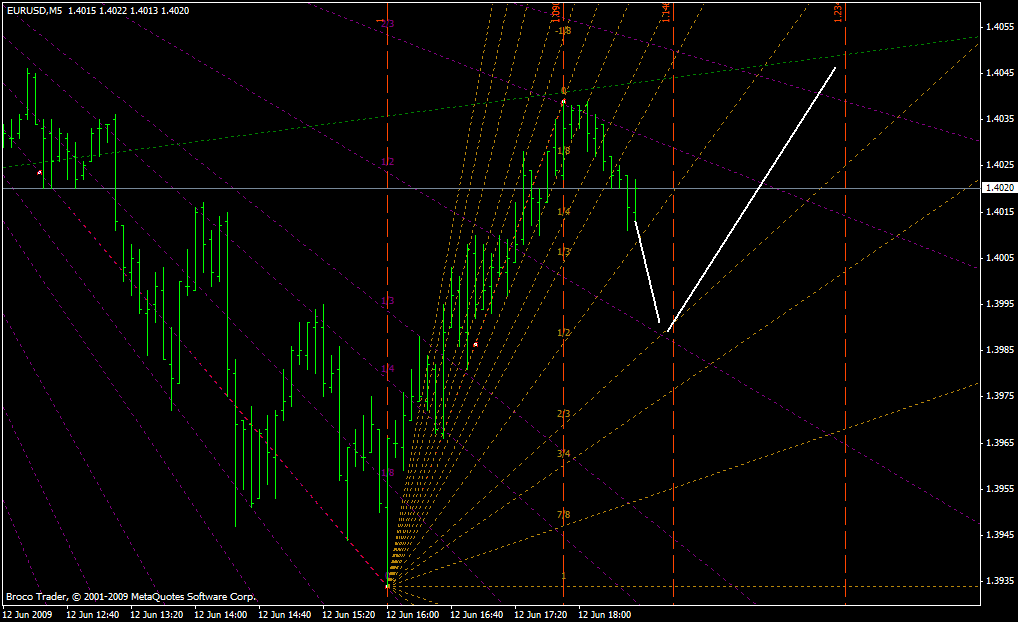Select the anchor point at the chart's lowest price
Viewport: 1018px width, 622px height.
click(x=388, y=586)
